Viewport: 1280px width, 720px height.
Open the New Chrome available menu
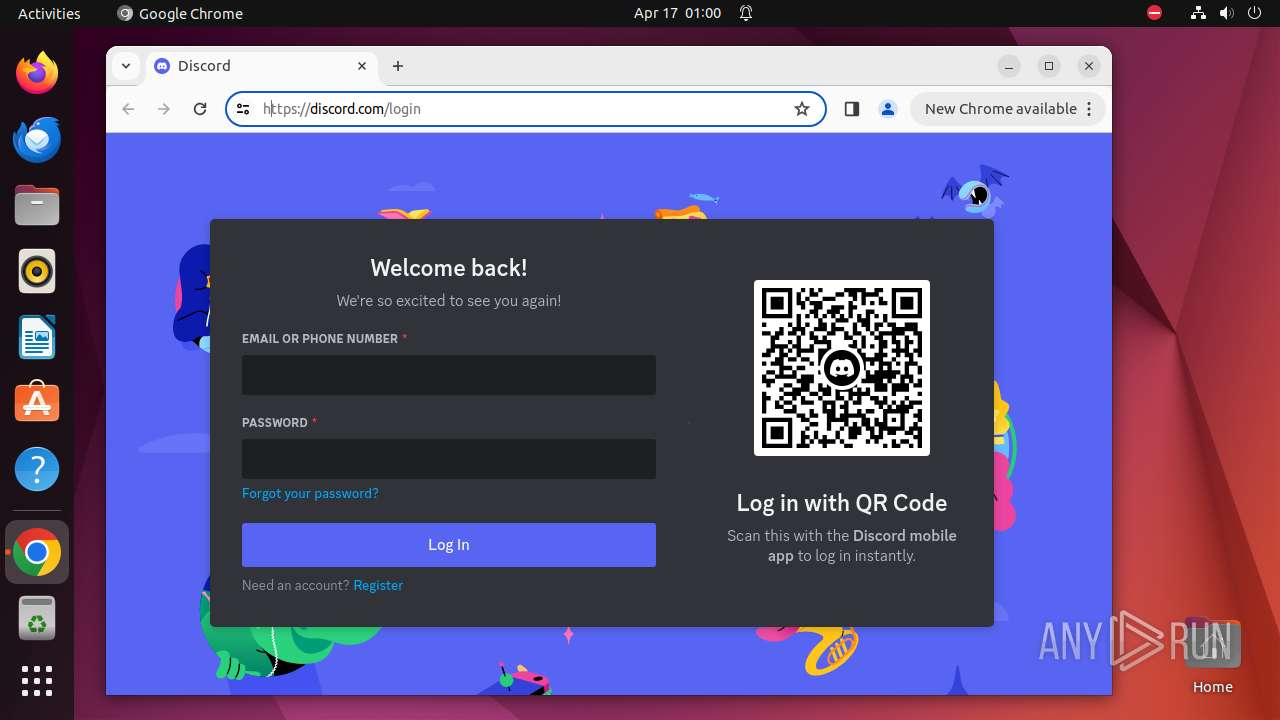(x=1008, y=109)
